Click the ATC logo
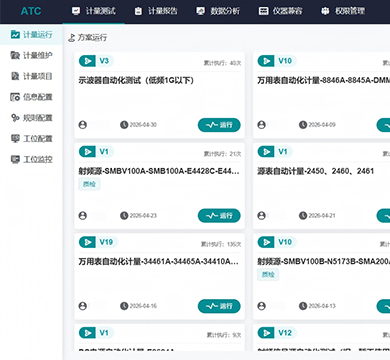 (31, 11)
